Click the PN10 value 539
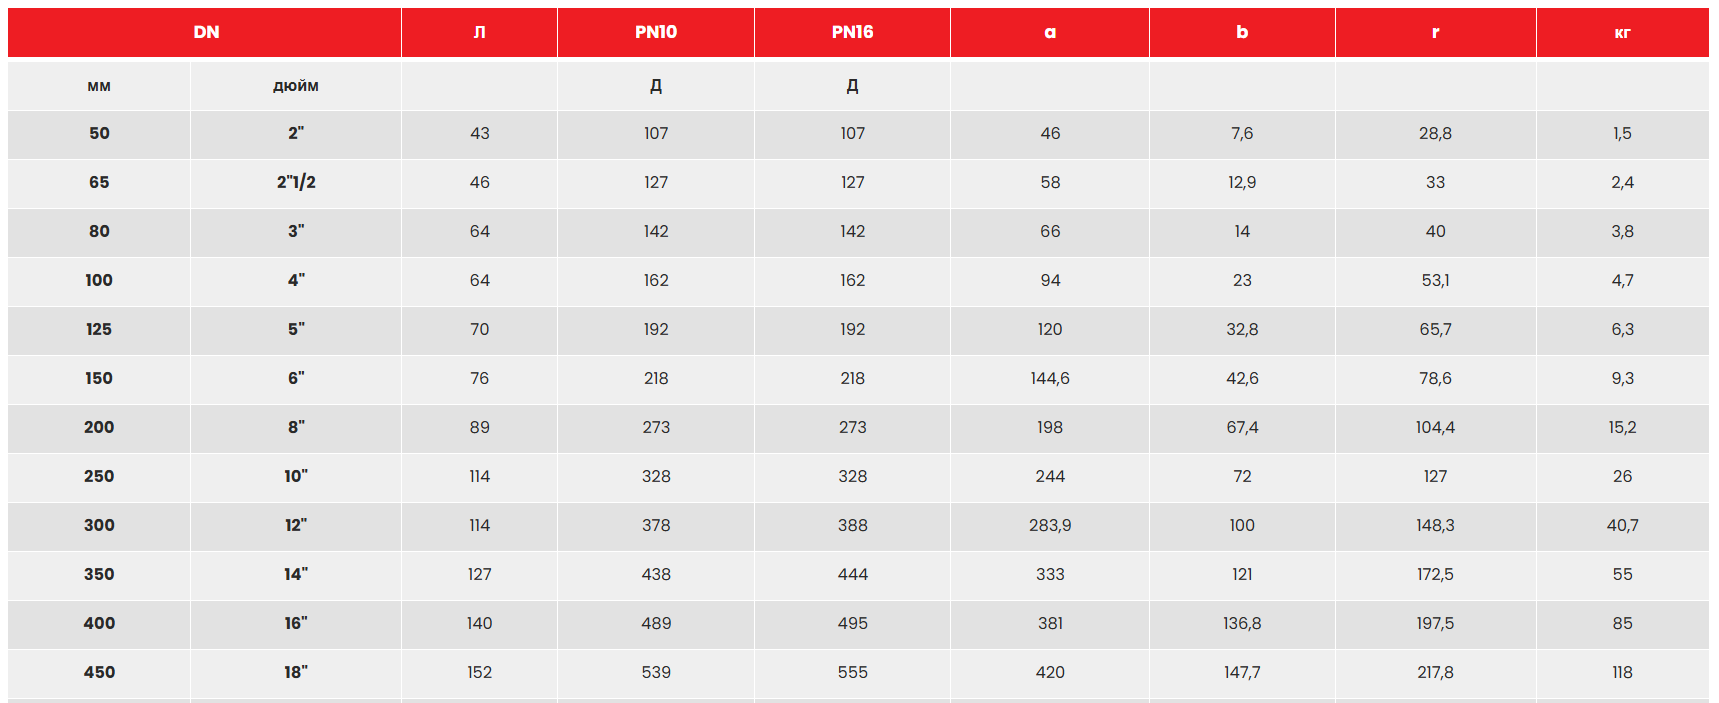 pos(656,672)
